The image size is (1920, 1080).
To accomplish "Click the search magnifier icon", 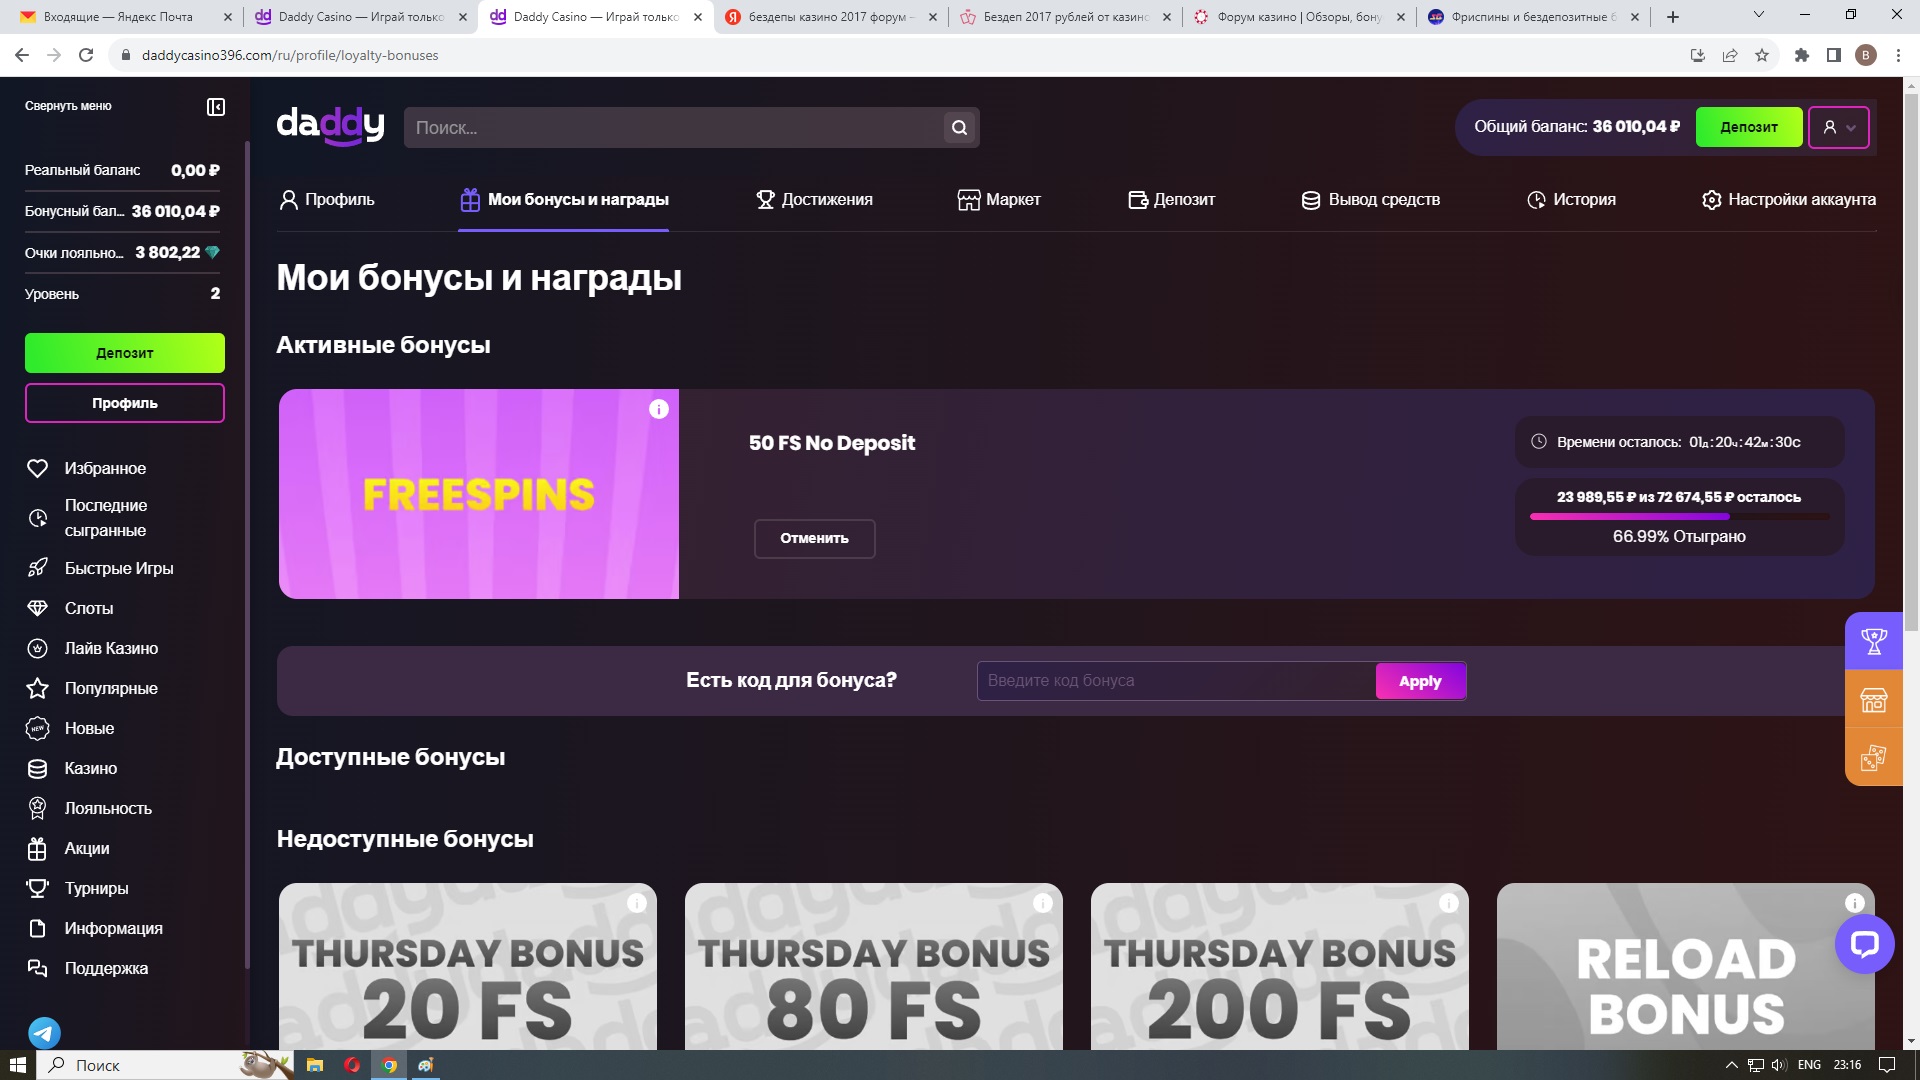I will point(959,127).
